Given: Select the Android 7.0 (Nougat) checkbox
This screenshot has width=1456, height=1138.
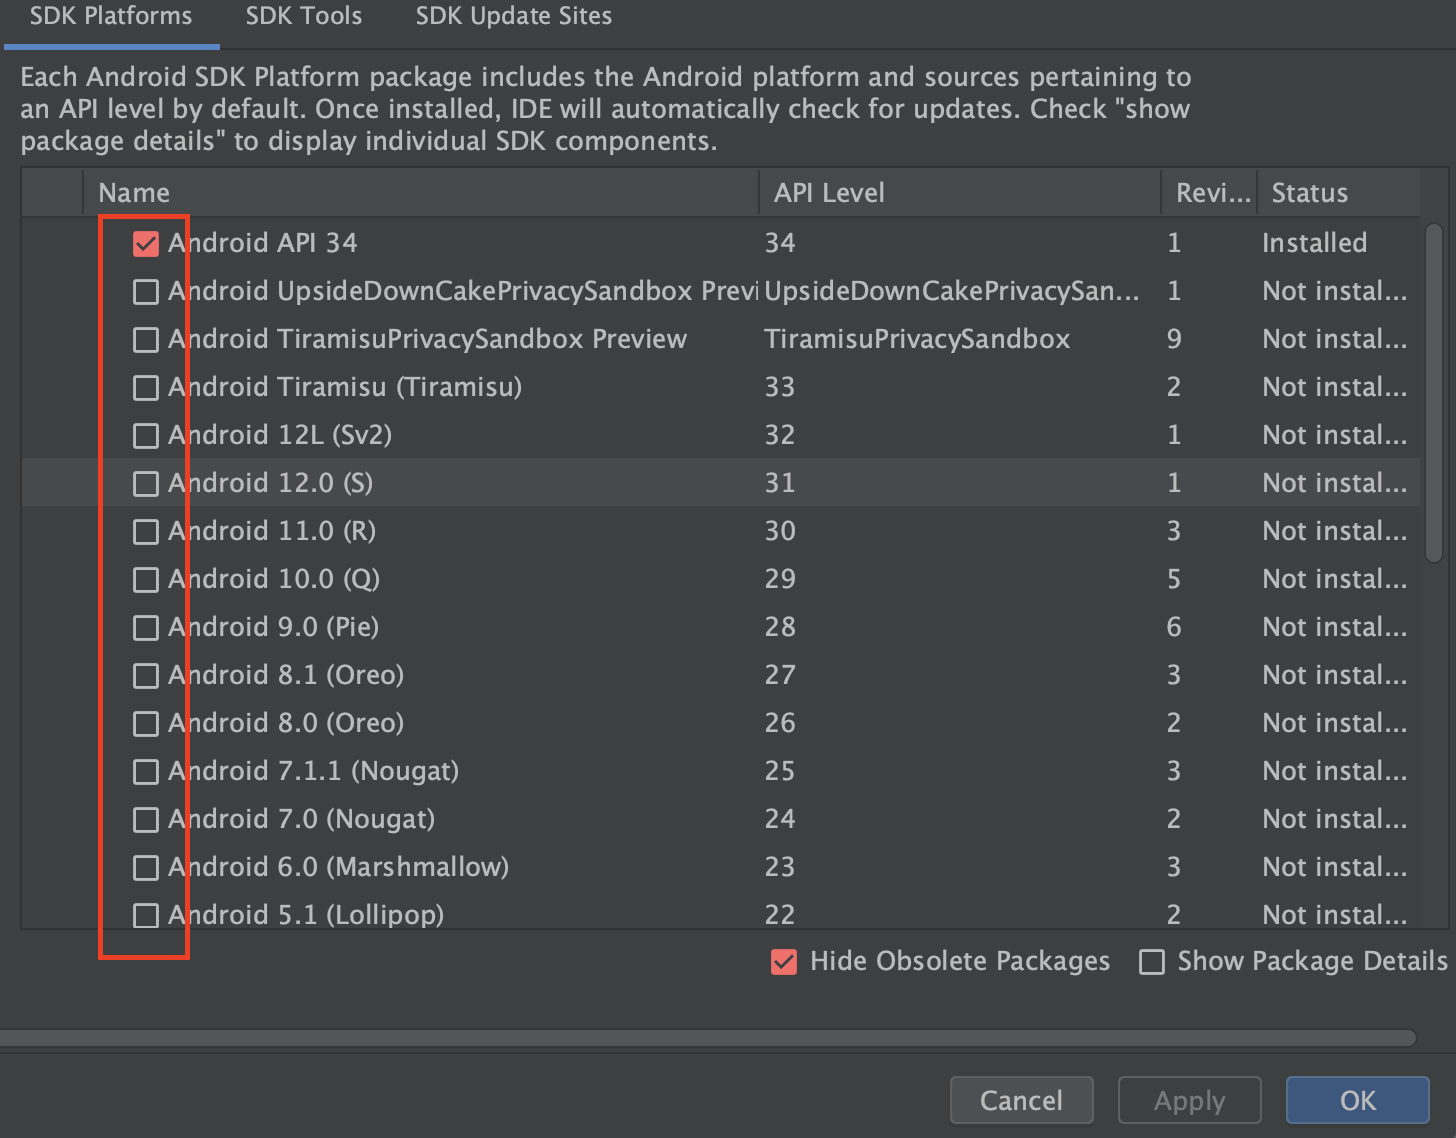Looking at the screenshot, I should (146, 820).
